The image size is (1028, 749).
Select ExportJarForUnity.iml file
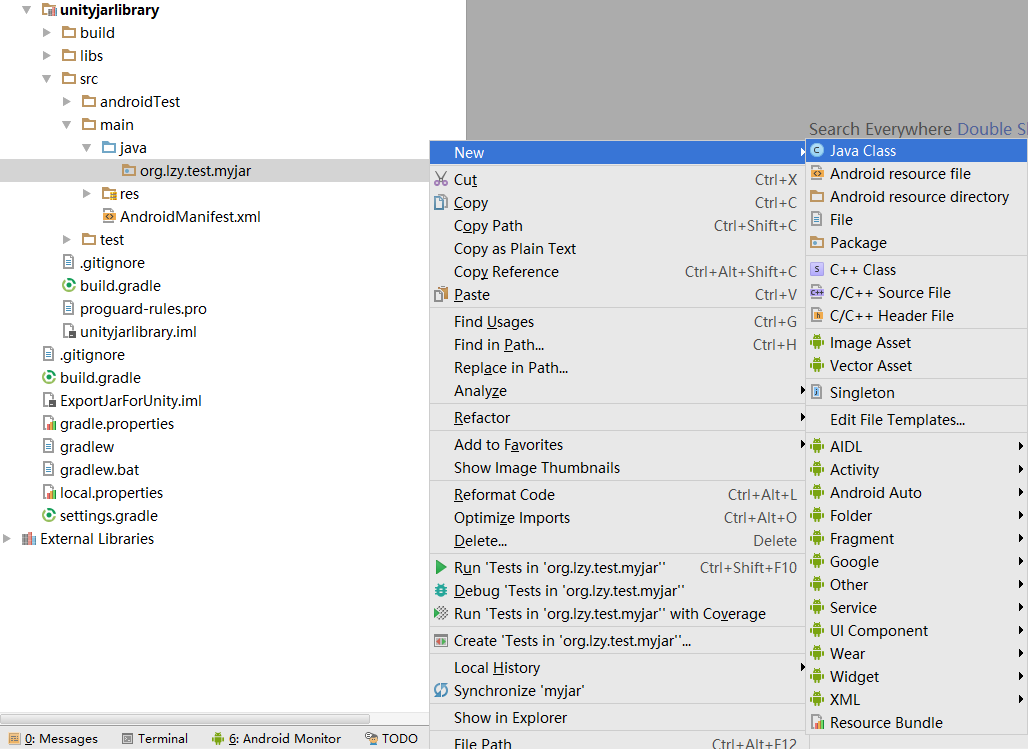130,401
